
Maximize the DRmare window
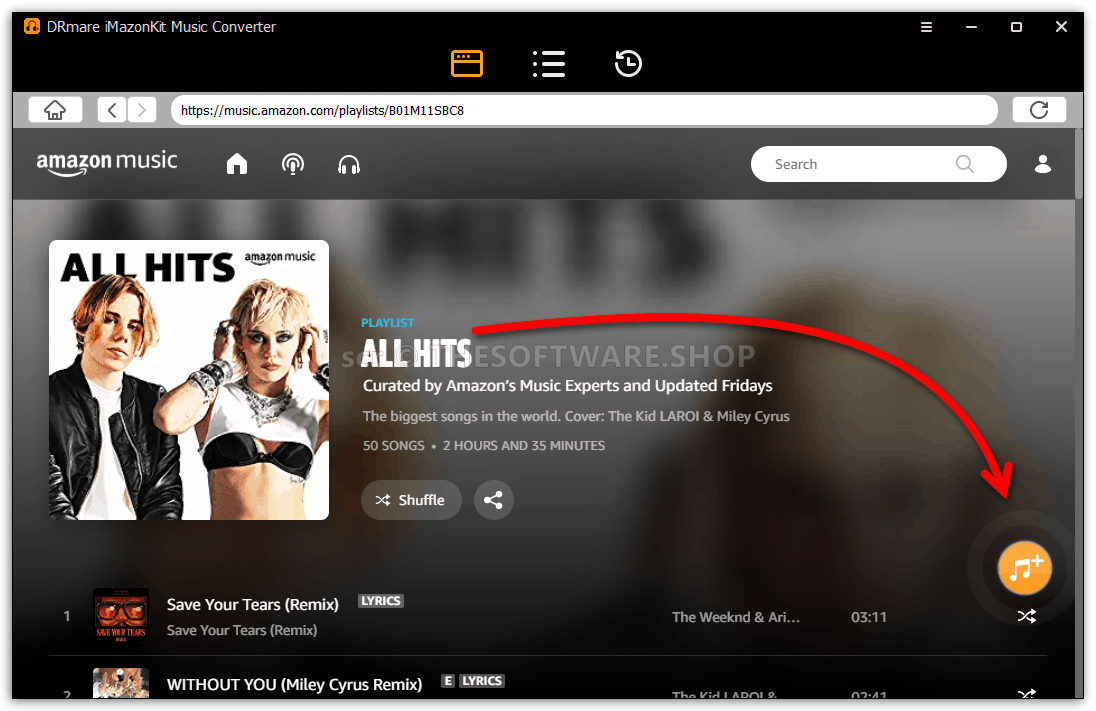click(x=1016, y=27)
